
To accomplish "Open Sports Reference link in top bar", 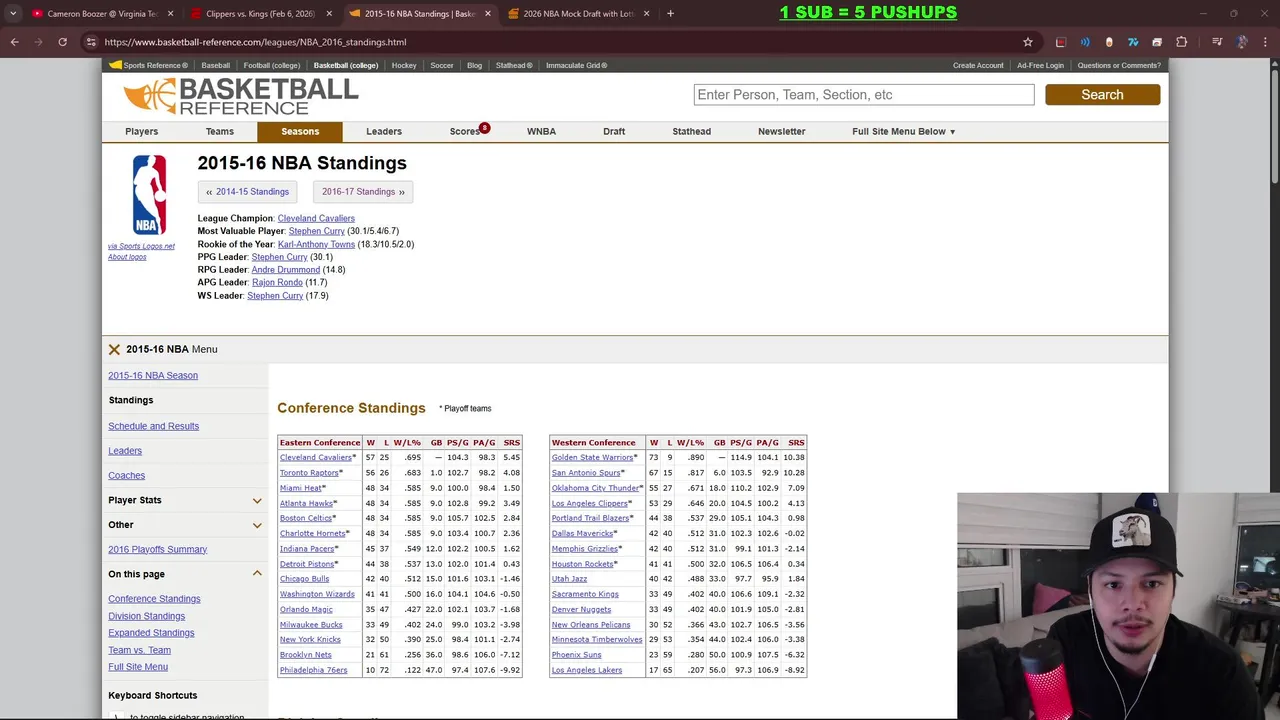I will (148, 65).
